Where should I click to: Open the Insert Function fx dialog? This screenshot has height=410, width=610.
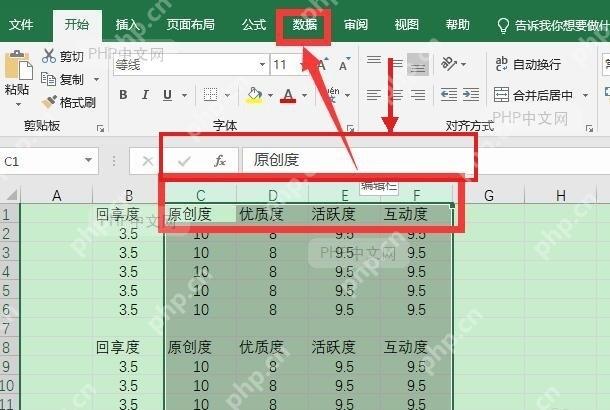coord(220,161)
